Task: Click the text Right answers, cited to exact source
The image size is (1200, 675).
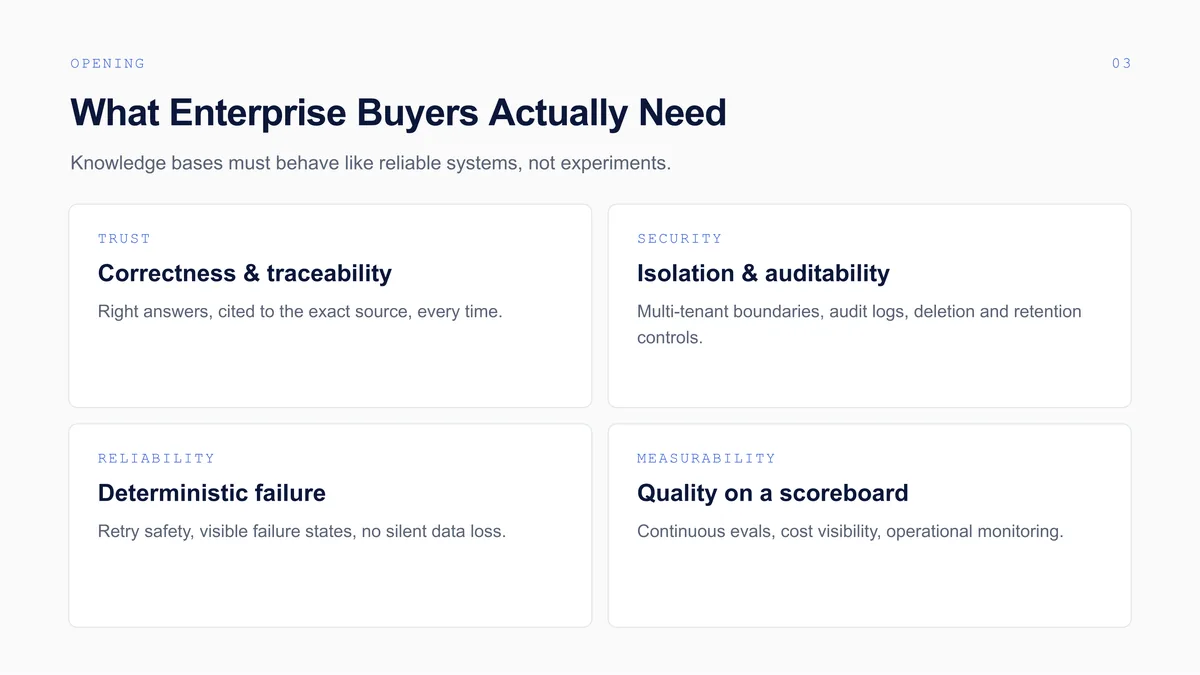Action: pos(300,312)
